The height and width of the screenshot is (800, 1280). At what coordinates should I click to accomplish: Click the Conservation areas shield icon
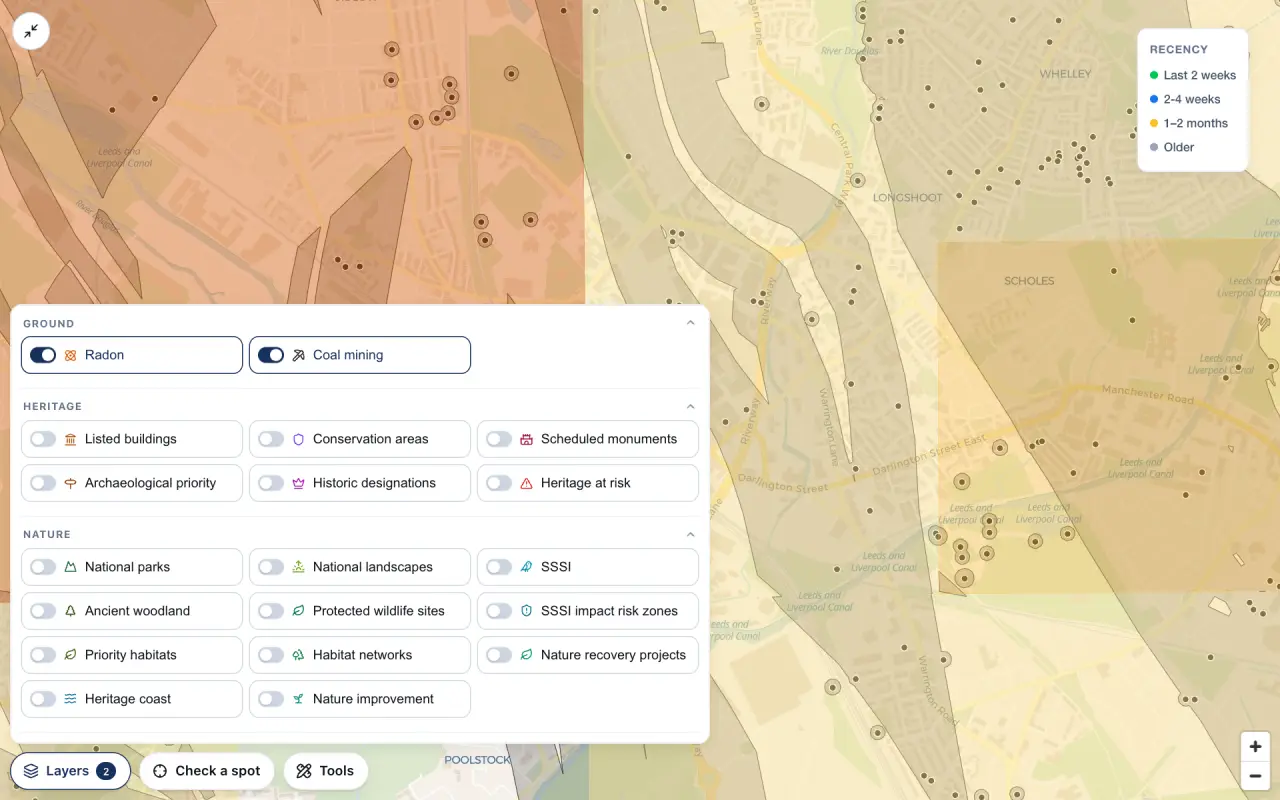click(x=298, y=439)
